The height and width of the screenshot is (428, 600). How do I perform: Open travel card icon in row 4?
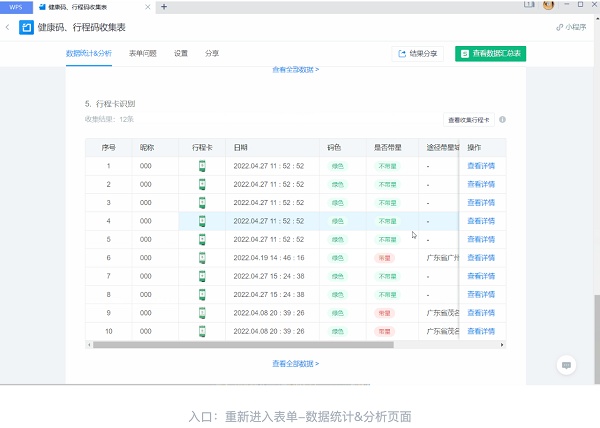[x=202, y=221]
